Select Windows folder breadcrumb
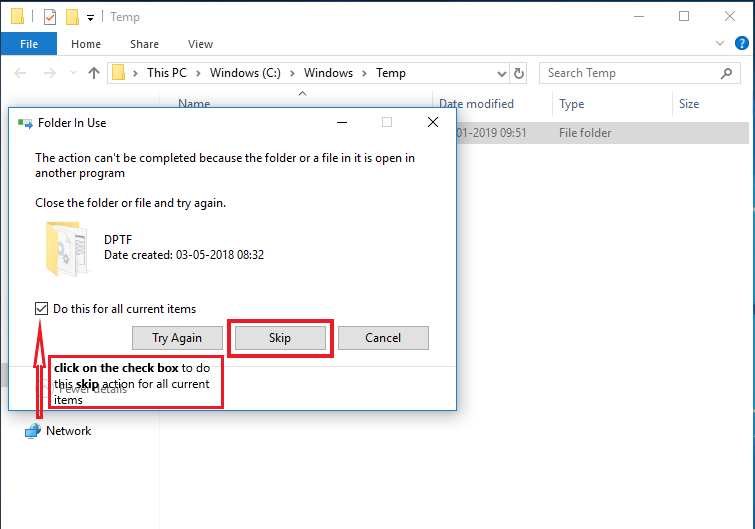The height and width of the screenshot is (529, 755). (x=328, y=73)
